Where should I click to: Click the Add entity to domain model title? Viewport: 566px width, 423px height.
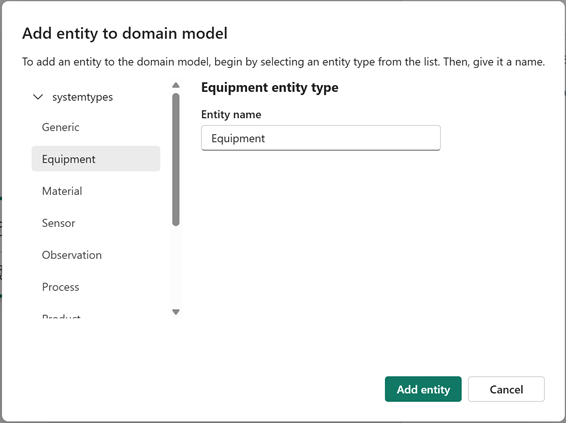(125, 33)
